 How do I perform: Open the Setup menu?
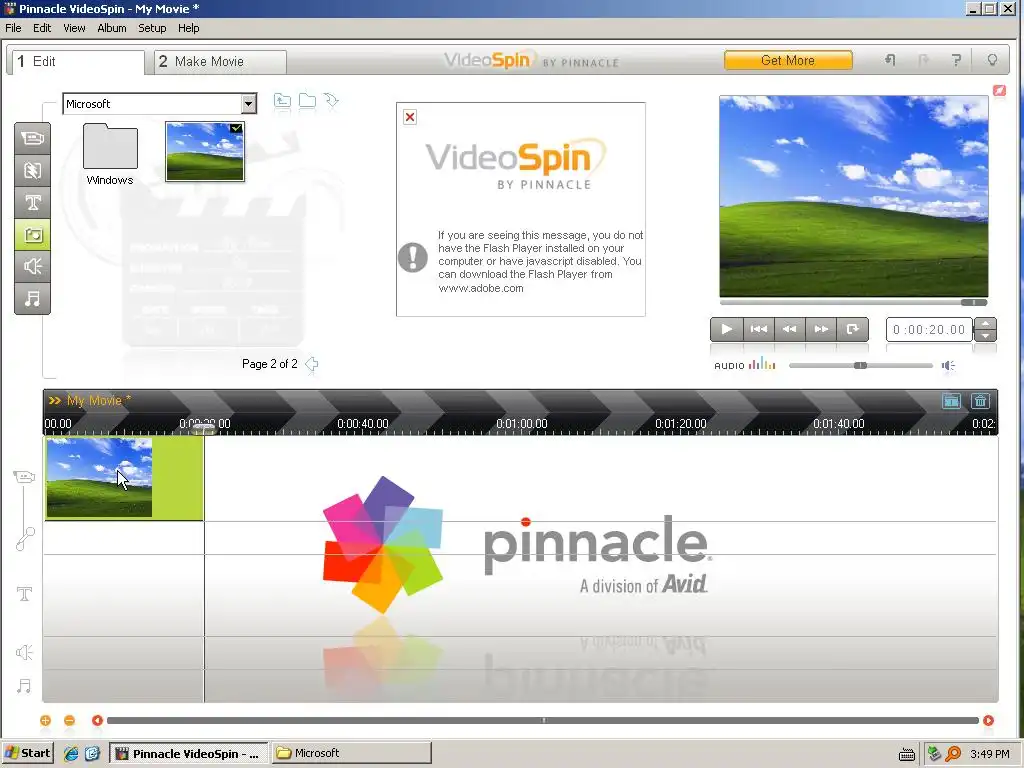point(152,28)
